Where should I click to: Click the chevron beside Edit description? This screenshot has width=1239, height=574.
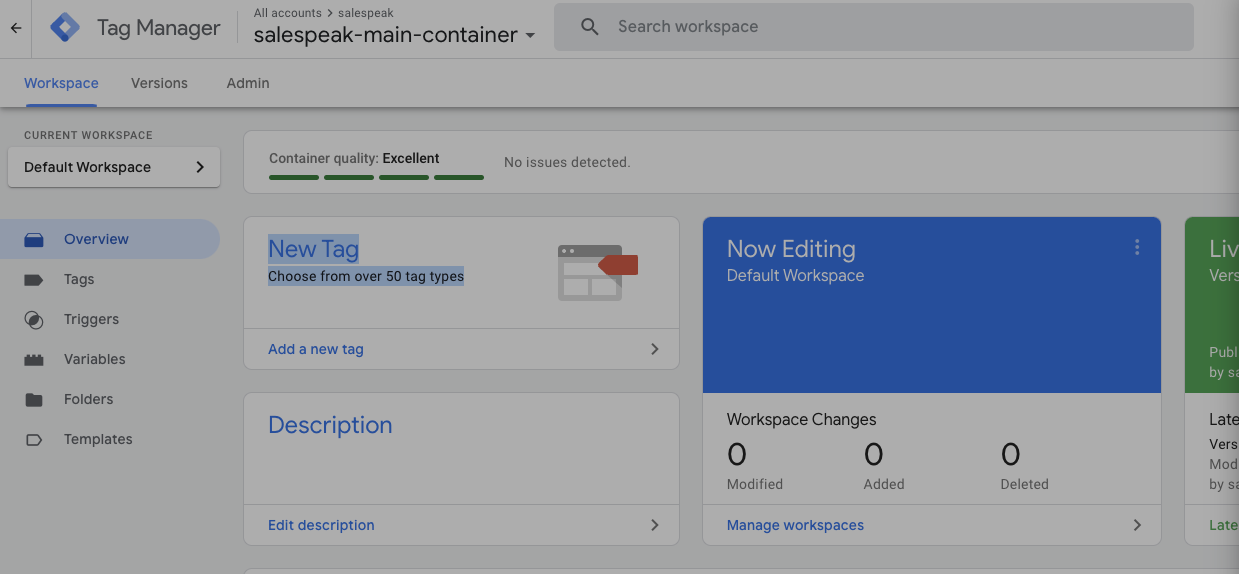tap(655, 525)
